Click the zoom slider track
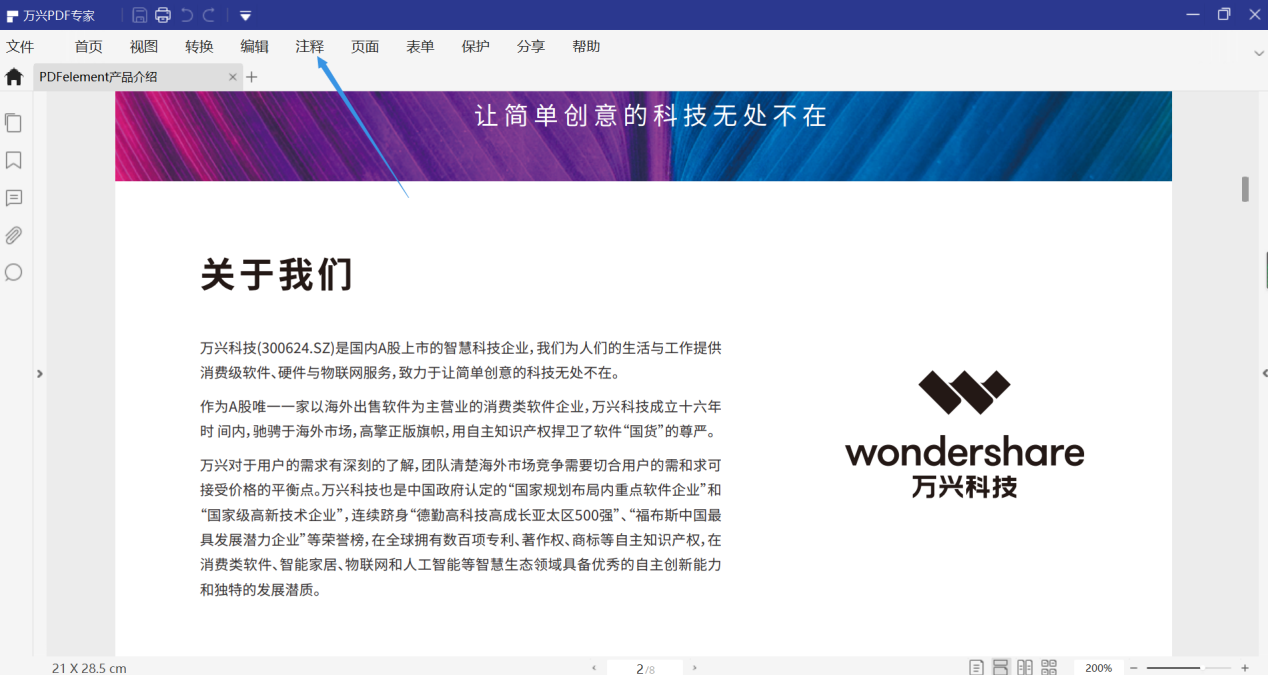Image resolution: width=1268 pixels, height=675 pixels. click(1189, 668)
